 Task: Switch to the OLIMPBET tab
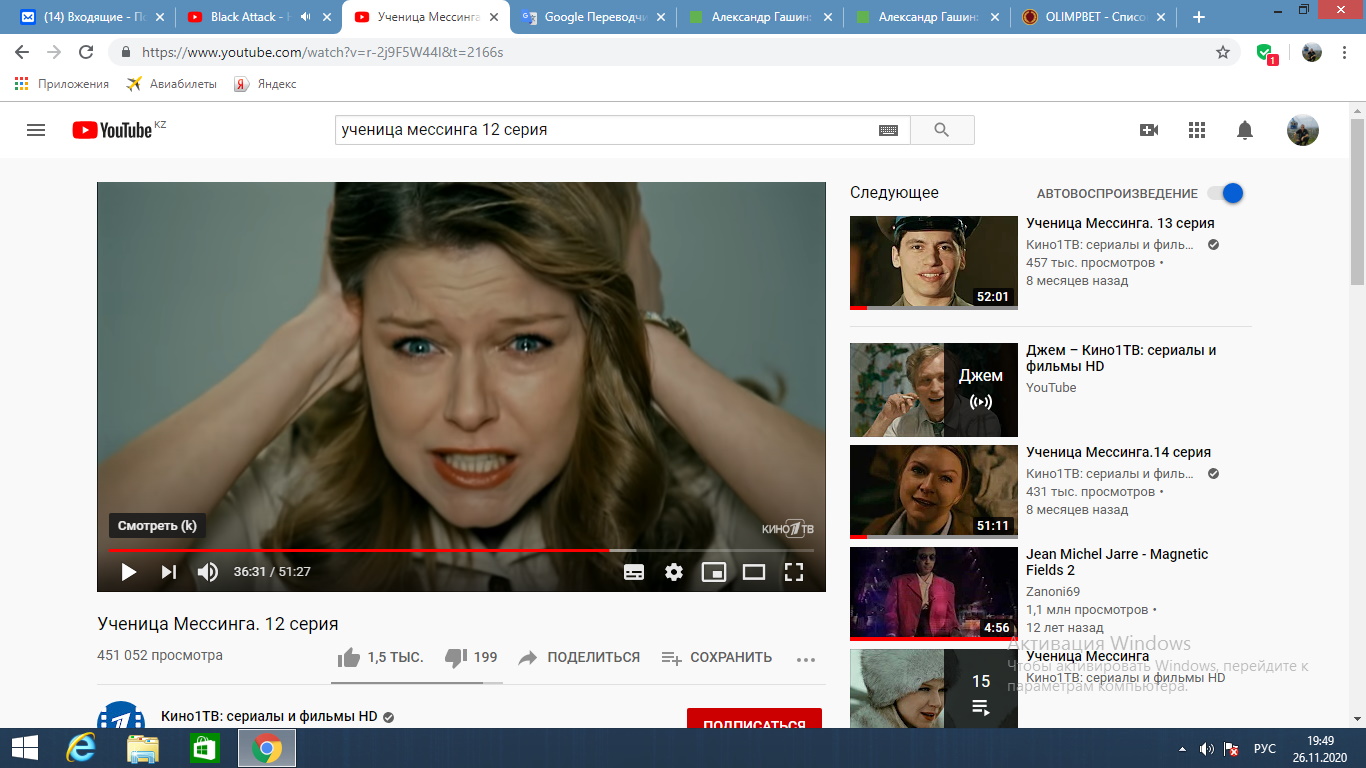pyautogui.click(x=1093, y=17)
